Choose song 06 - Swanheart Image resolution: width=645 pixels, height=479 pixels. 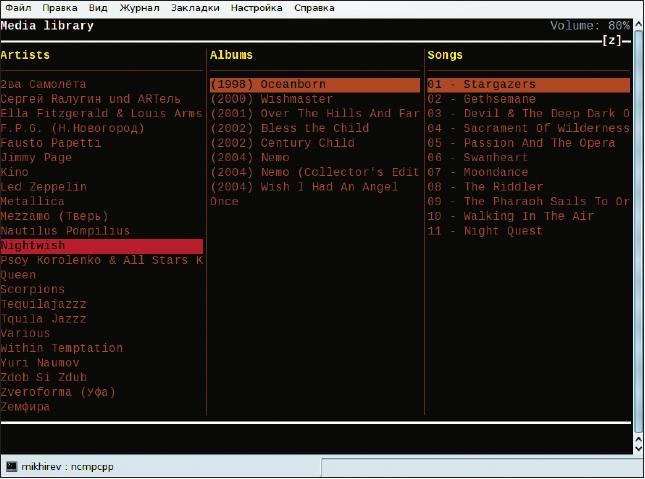click(x=478, y=158)
